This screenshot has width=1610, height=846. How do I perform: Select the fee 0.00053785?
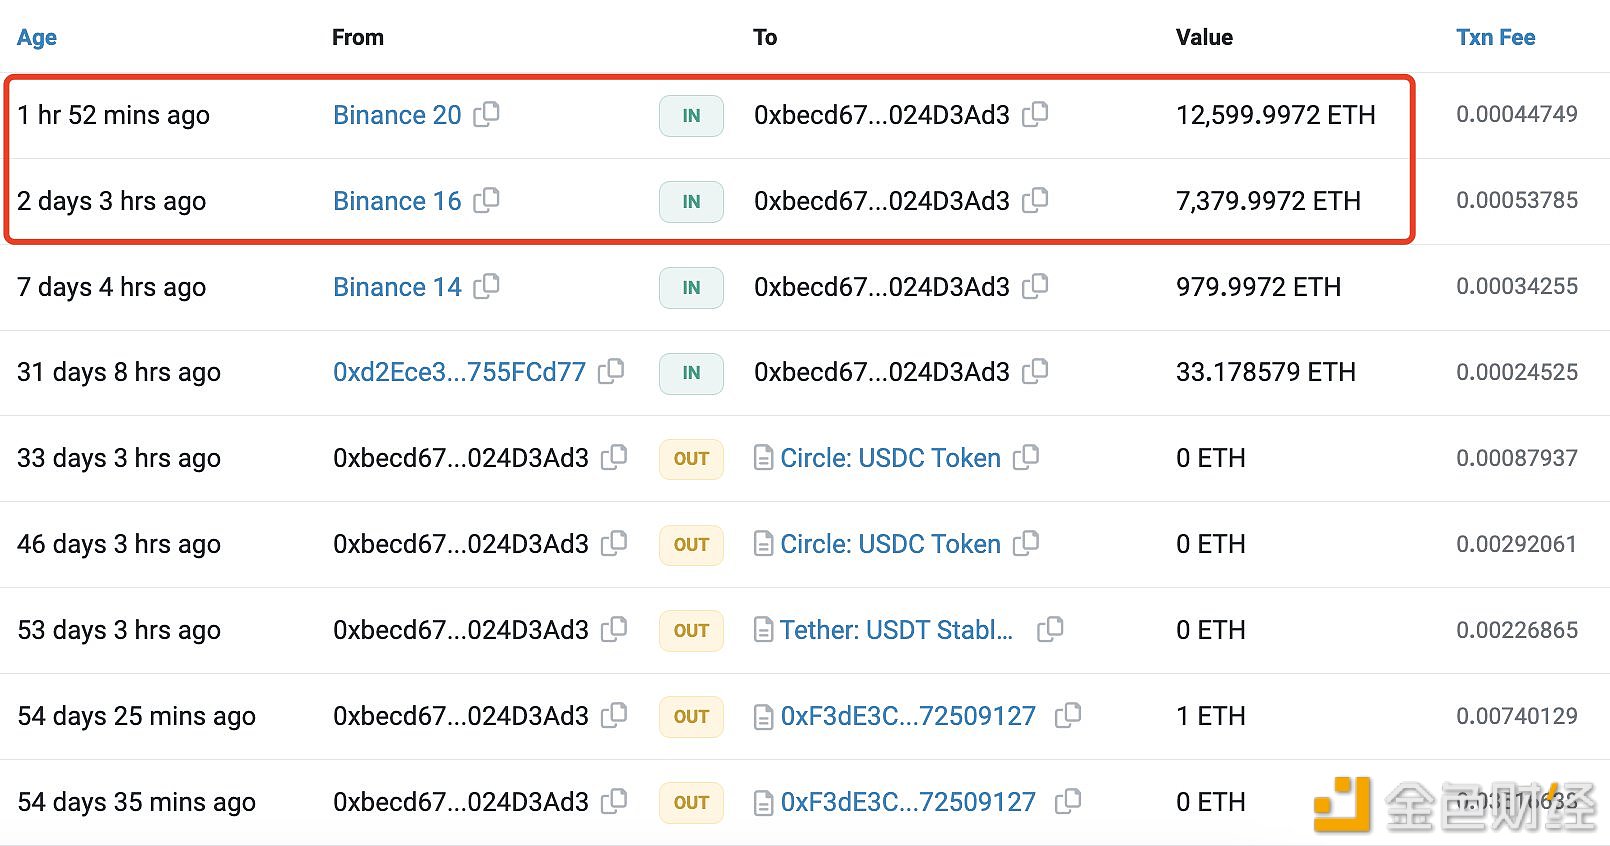tap(1517, 200)
